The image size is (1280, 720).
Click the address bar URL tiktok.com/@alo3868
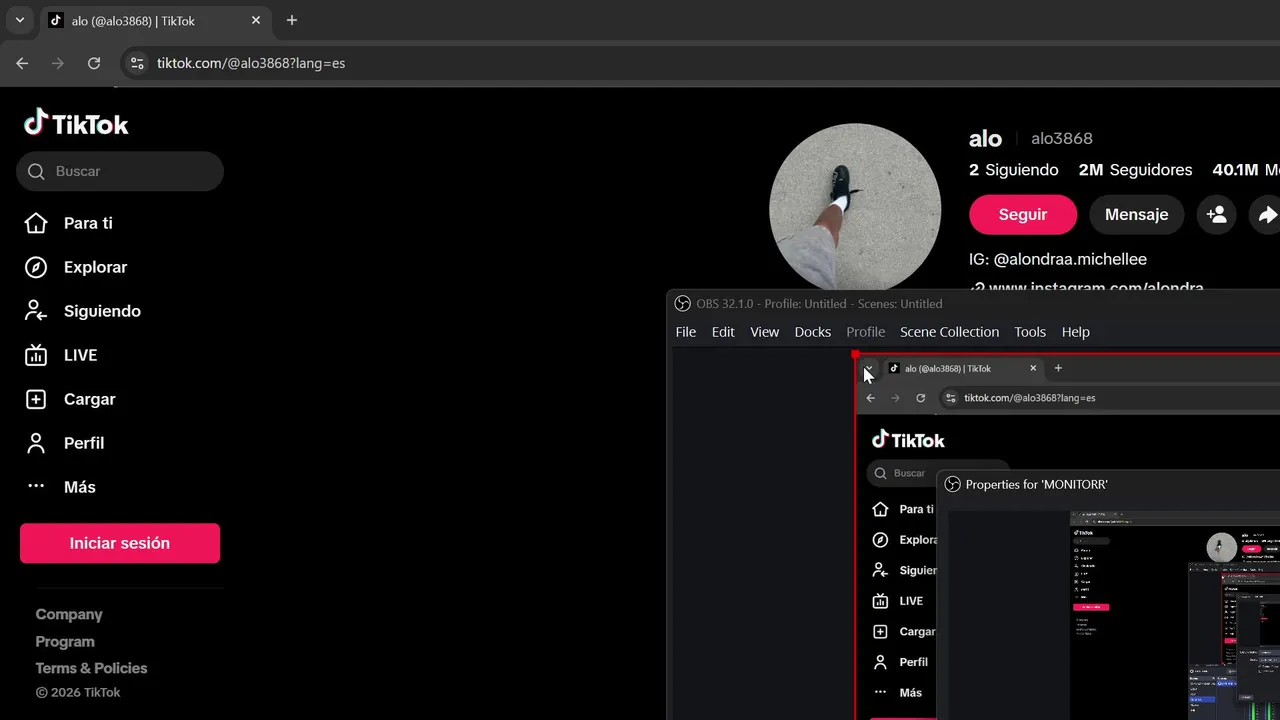251,63
